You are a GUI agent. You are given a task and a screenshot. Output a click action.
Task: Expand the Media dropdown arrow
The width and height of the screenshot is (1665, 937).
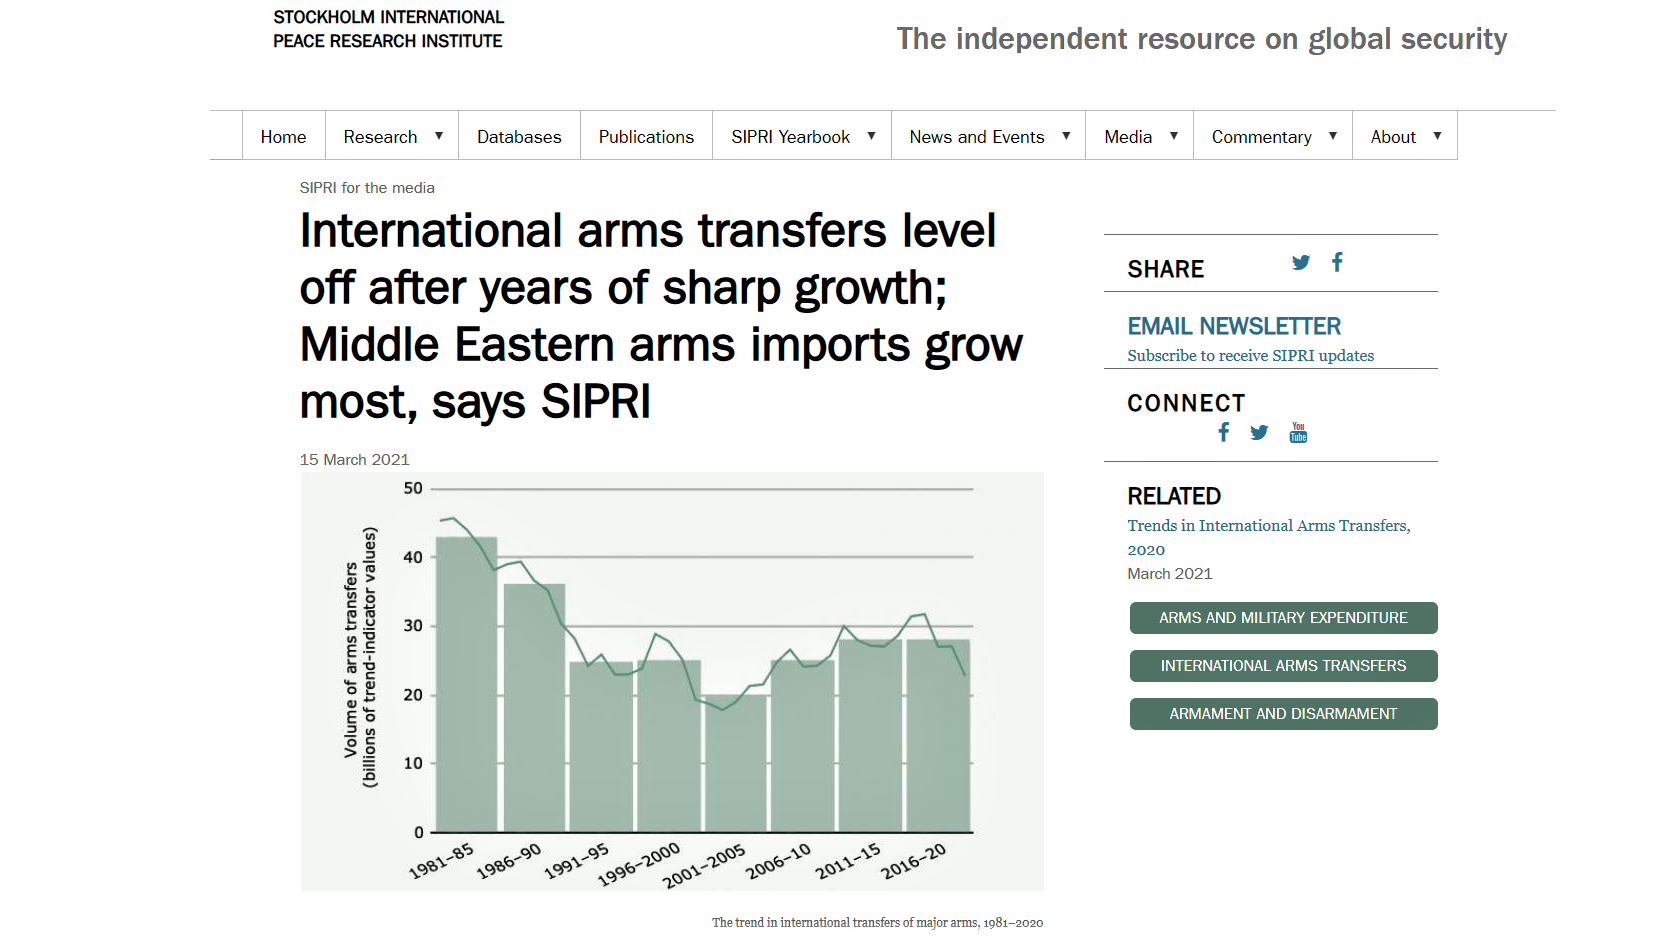(x=1174, y=136)
